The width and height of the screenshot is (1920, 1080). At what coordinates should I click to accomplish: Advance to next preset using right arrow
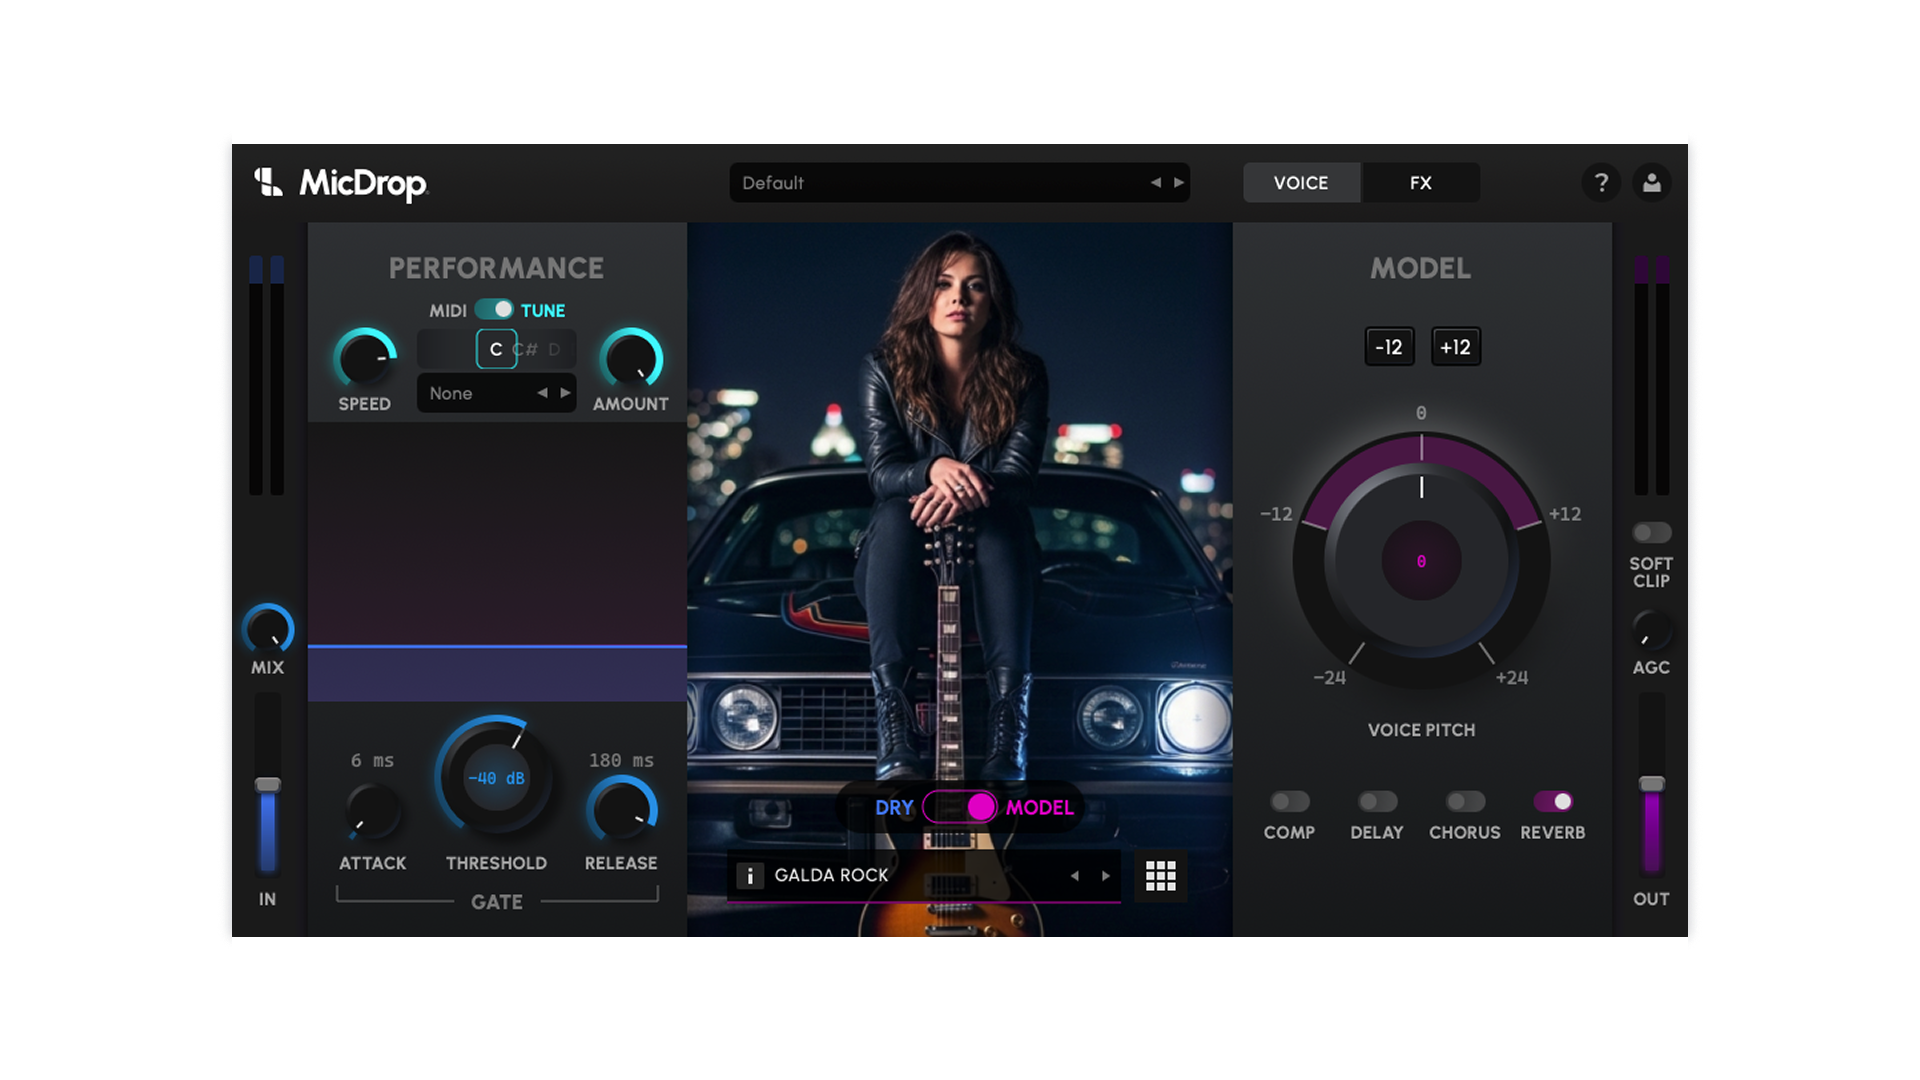click(x=1180, y=183)
